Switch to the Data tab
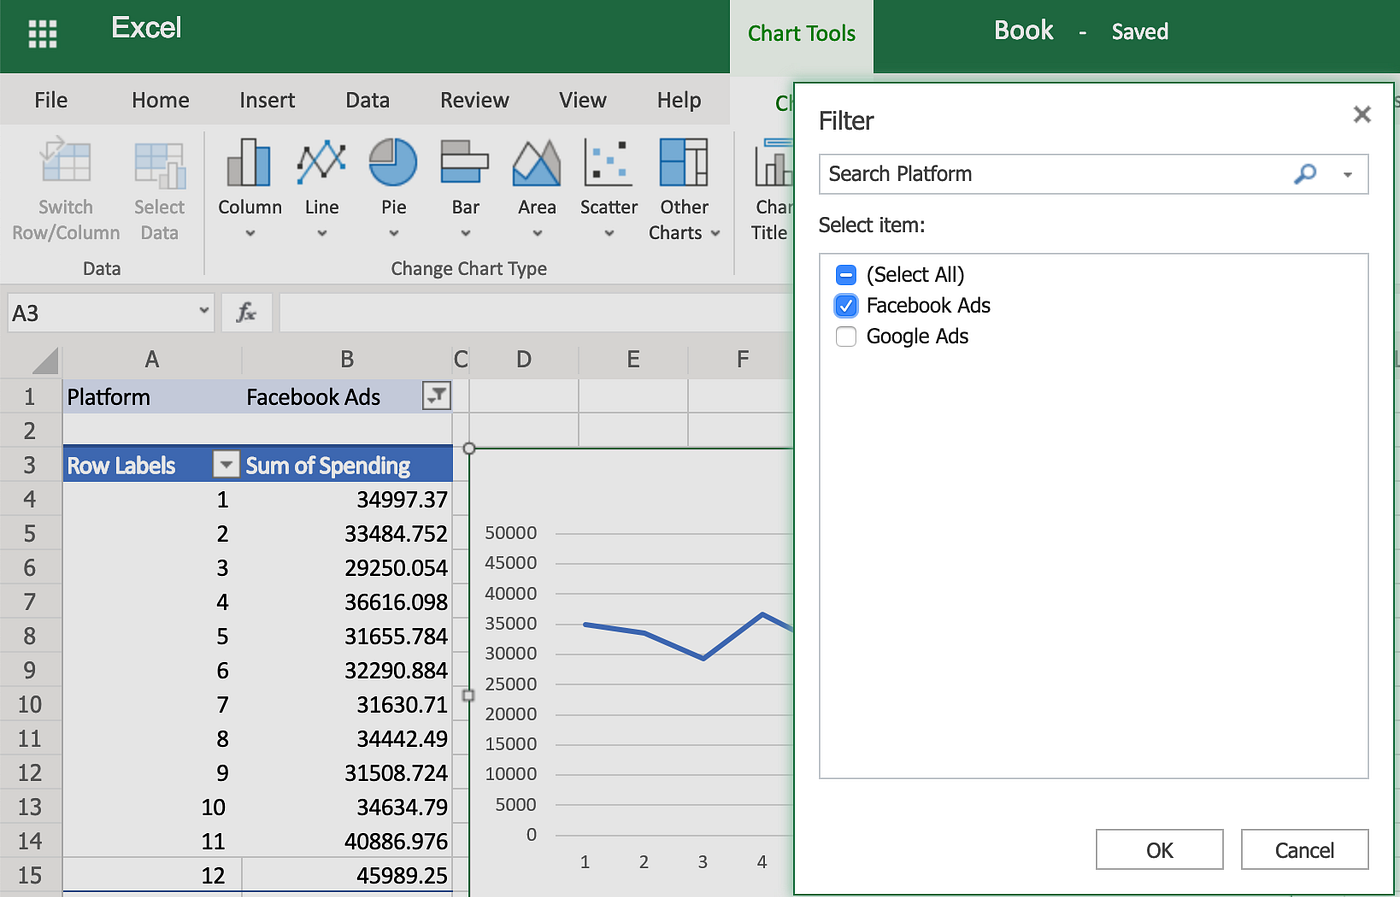Image resolution: width=1400 pixels, height=897 pixels. (367, 100)
